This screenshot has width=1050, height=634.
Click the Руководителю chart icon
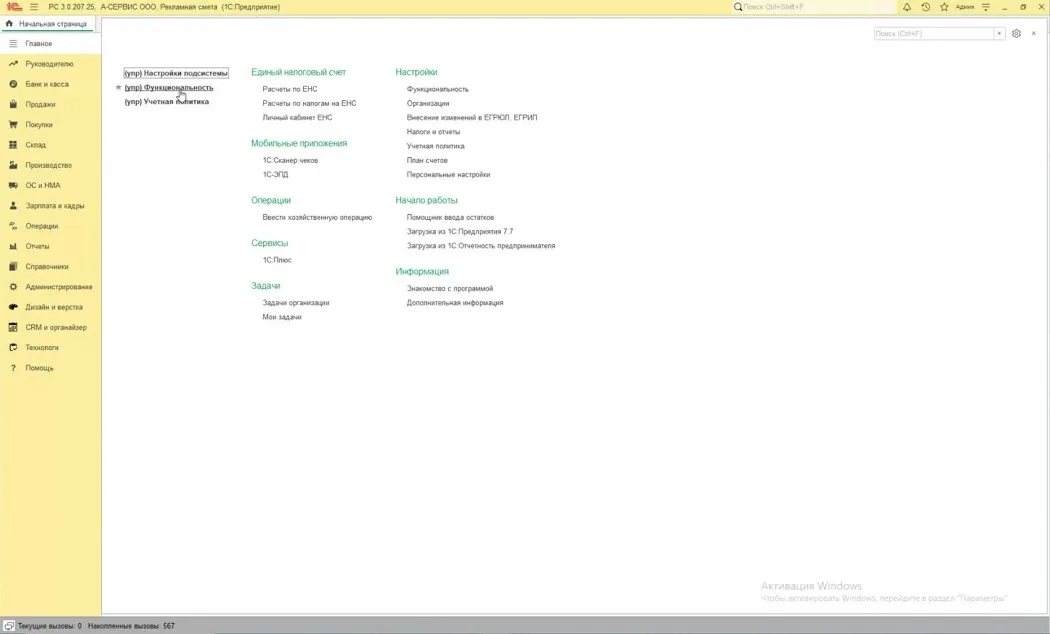(13, 64)
